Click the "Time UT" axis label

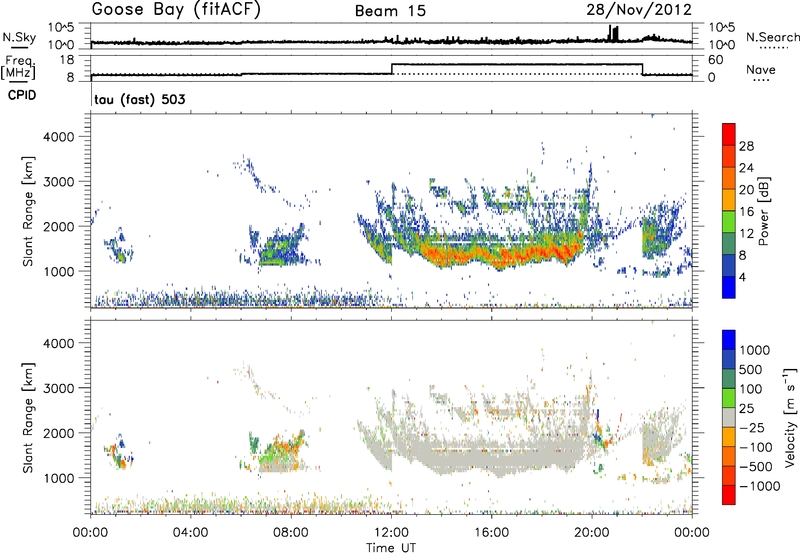click(x=391, y=548)
